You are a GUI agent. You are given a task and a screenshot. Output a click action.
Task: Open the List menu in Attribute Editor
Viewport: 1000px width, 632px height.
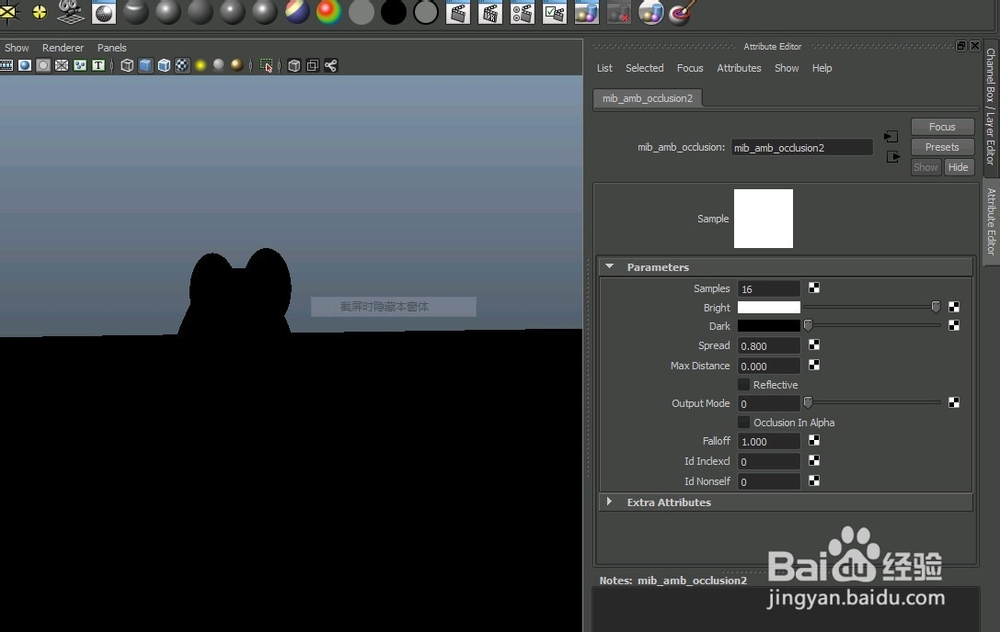click(x=605, y=68)
